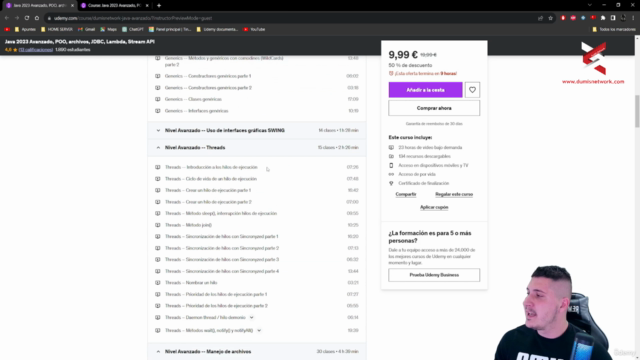
Task: Open Panel principal bookmark
Action: coord(170,29)
